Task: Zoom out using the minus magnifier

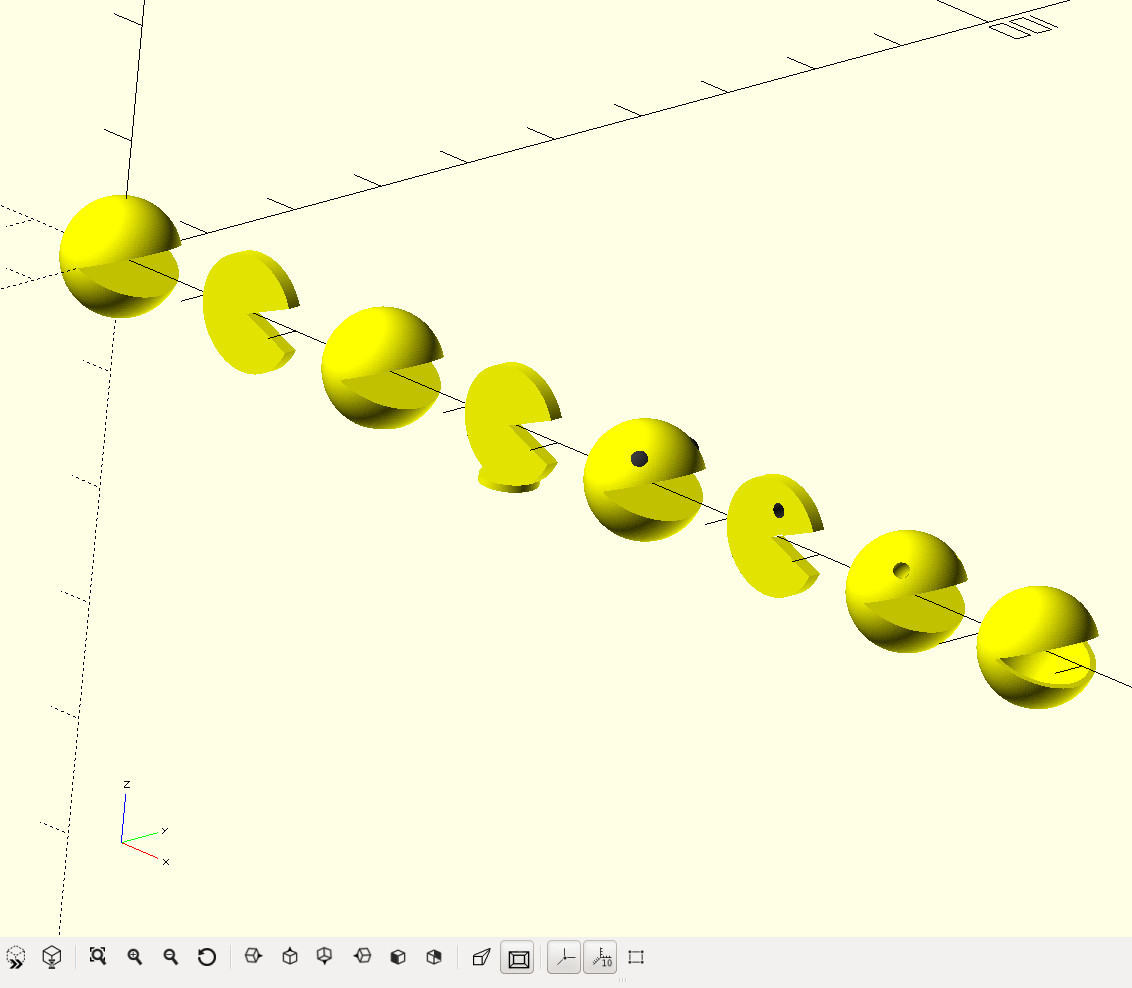Action: pos(170,957)
